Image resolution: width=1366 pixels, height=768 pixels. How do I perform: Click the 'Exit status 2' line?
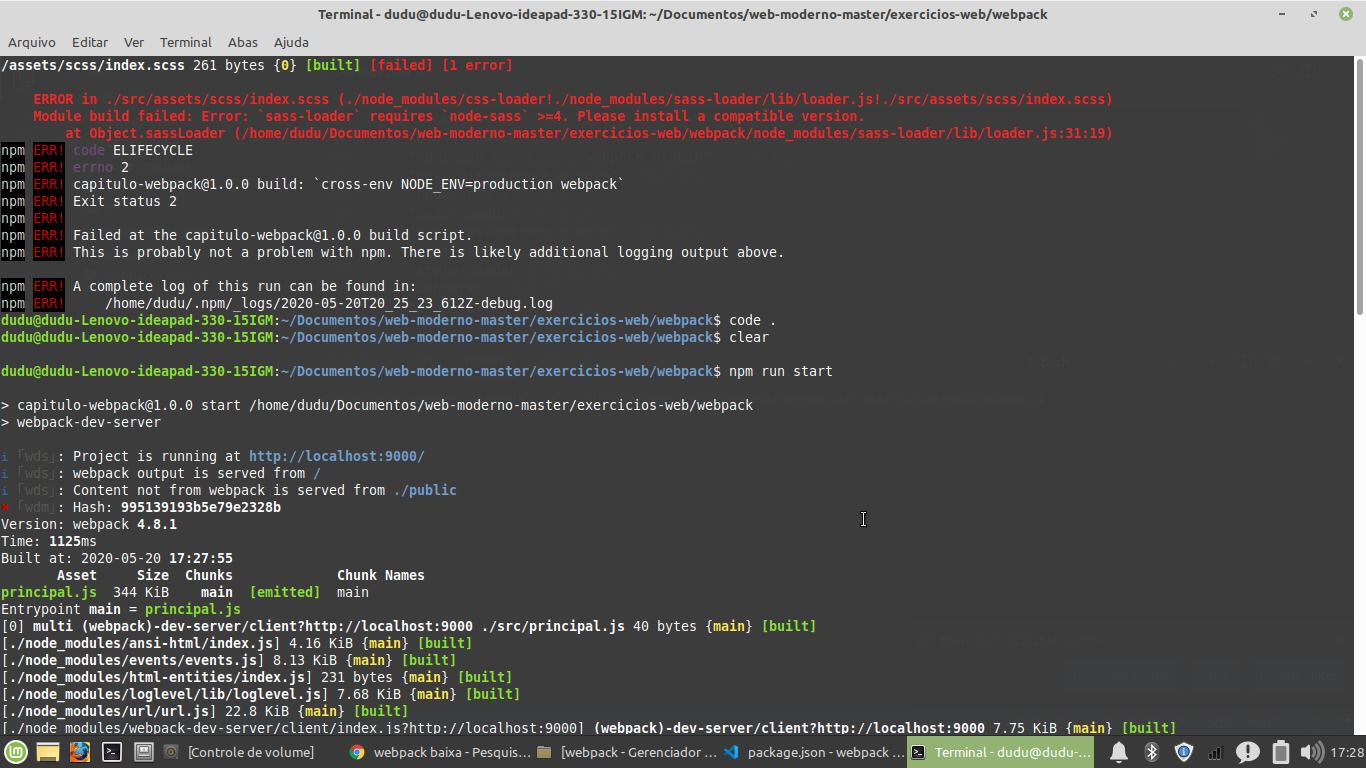coord(125,201)
